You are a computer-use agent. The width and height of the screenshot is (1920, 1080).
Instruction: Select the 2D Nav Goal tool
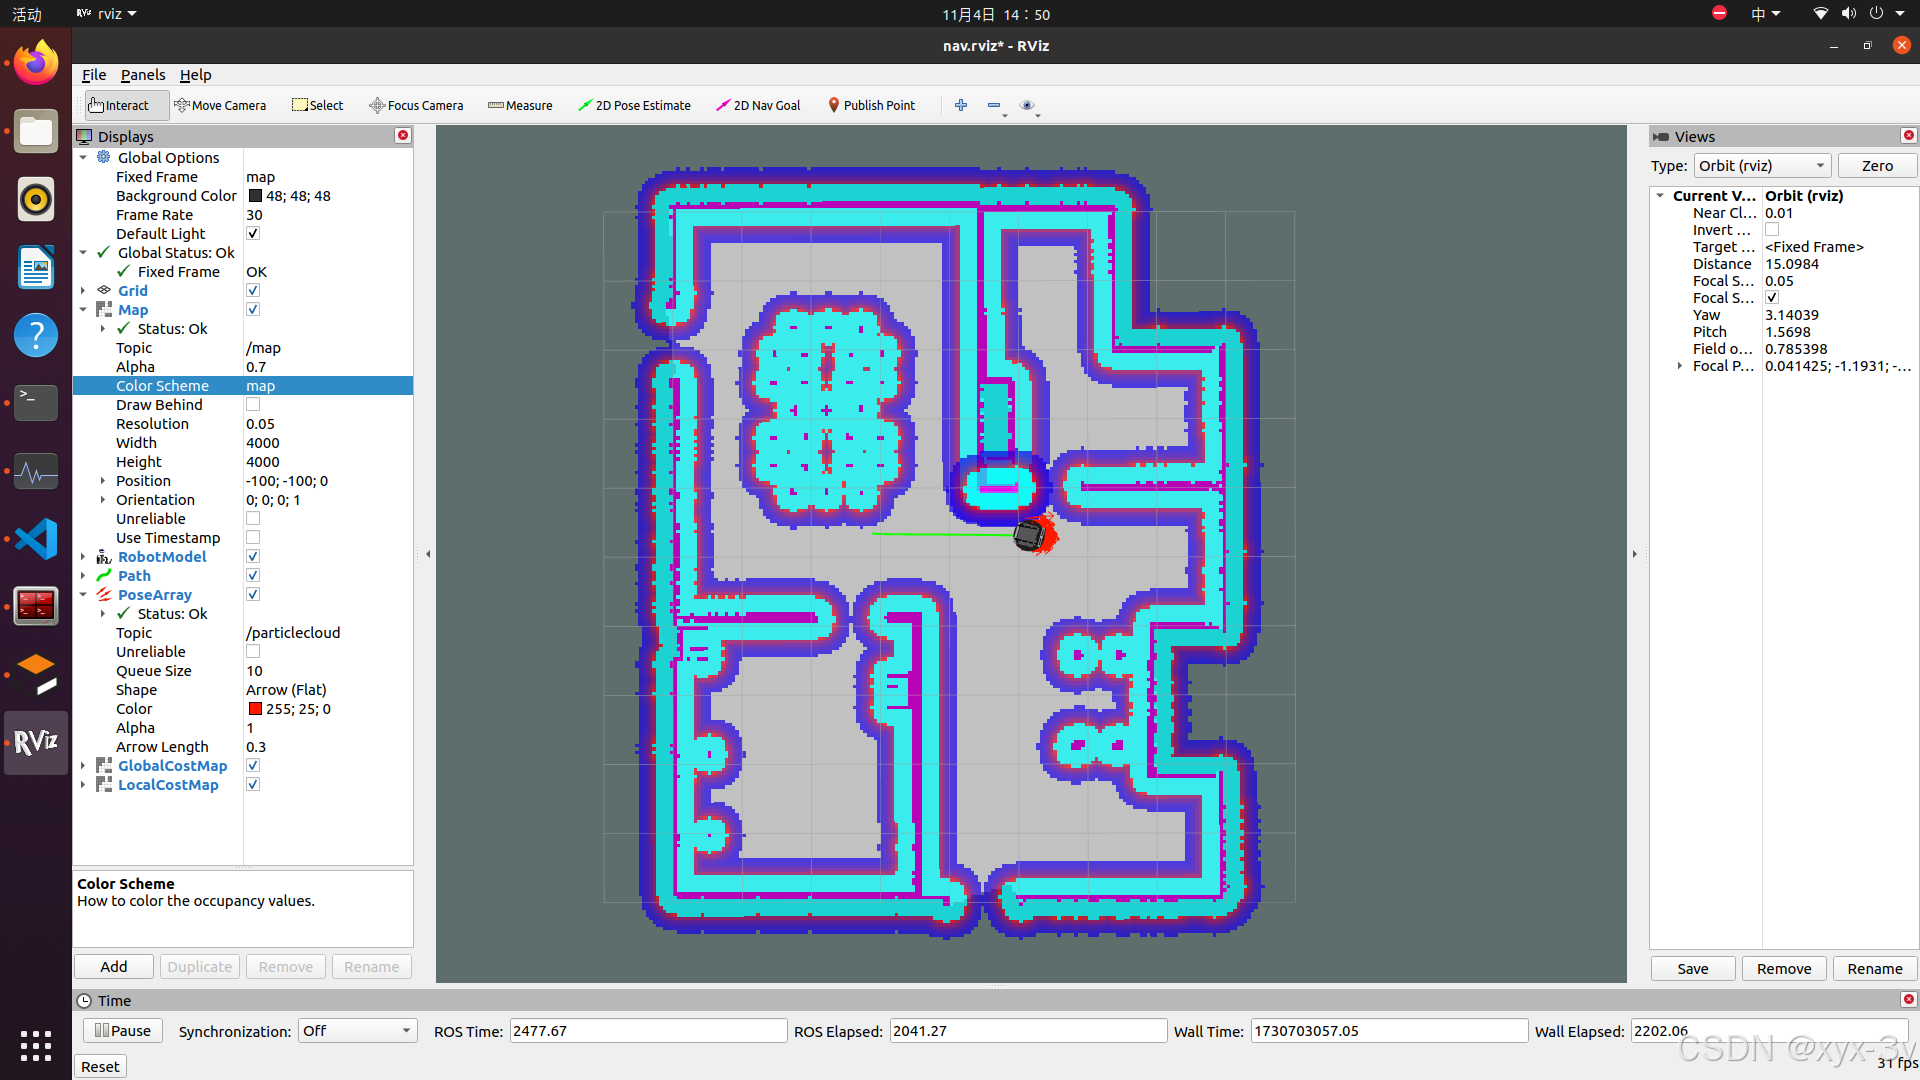coord(758,105)
